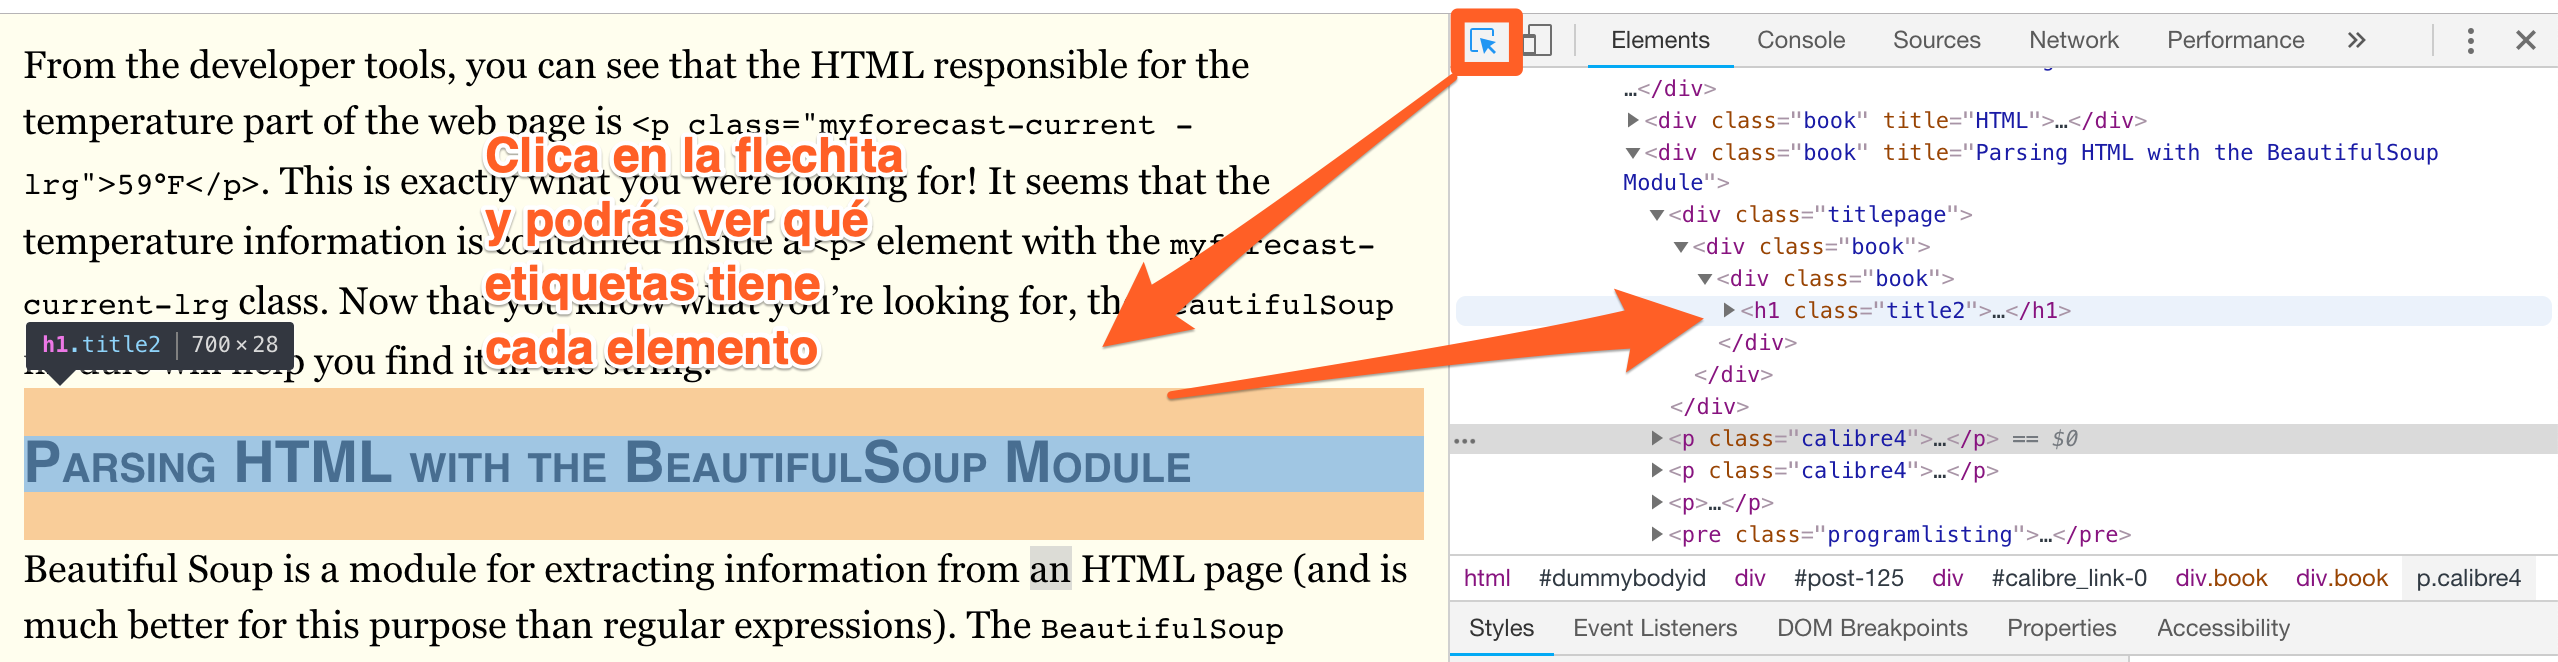The width and height of the screenshot is (2558, 662).
Task: Click the ellipsis beside the selected node
Action: [x=1465, y=440]
